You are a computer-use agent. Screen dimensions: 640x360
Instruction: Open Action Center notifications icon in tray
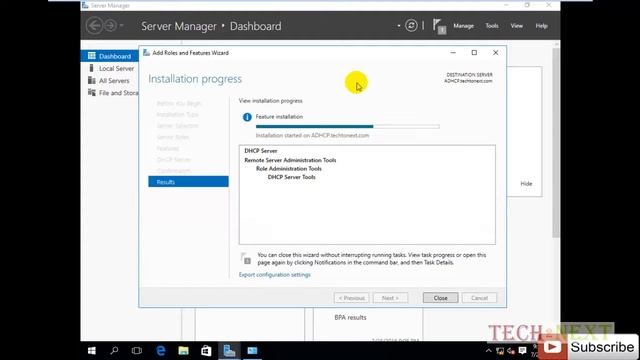coord(522,351)
